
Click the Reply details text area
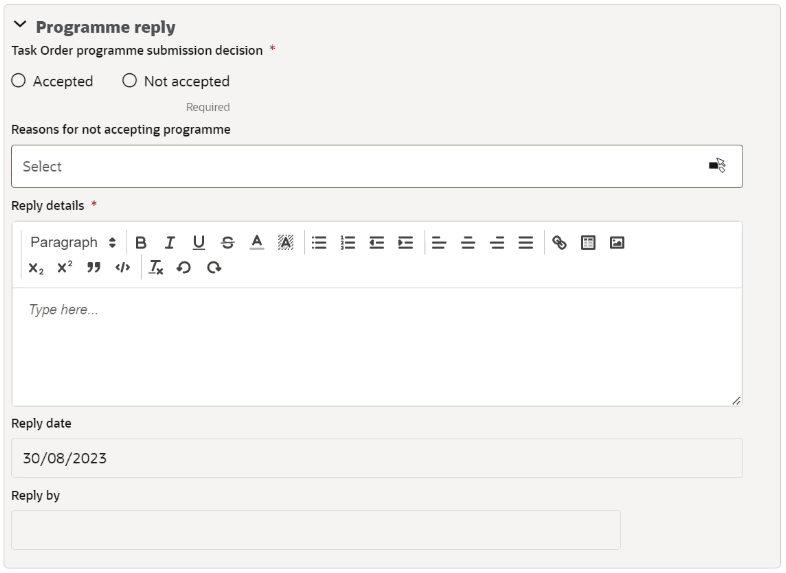[x=377, y=346]
